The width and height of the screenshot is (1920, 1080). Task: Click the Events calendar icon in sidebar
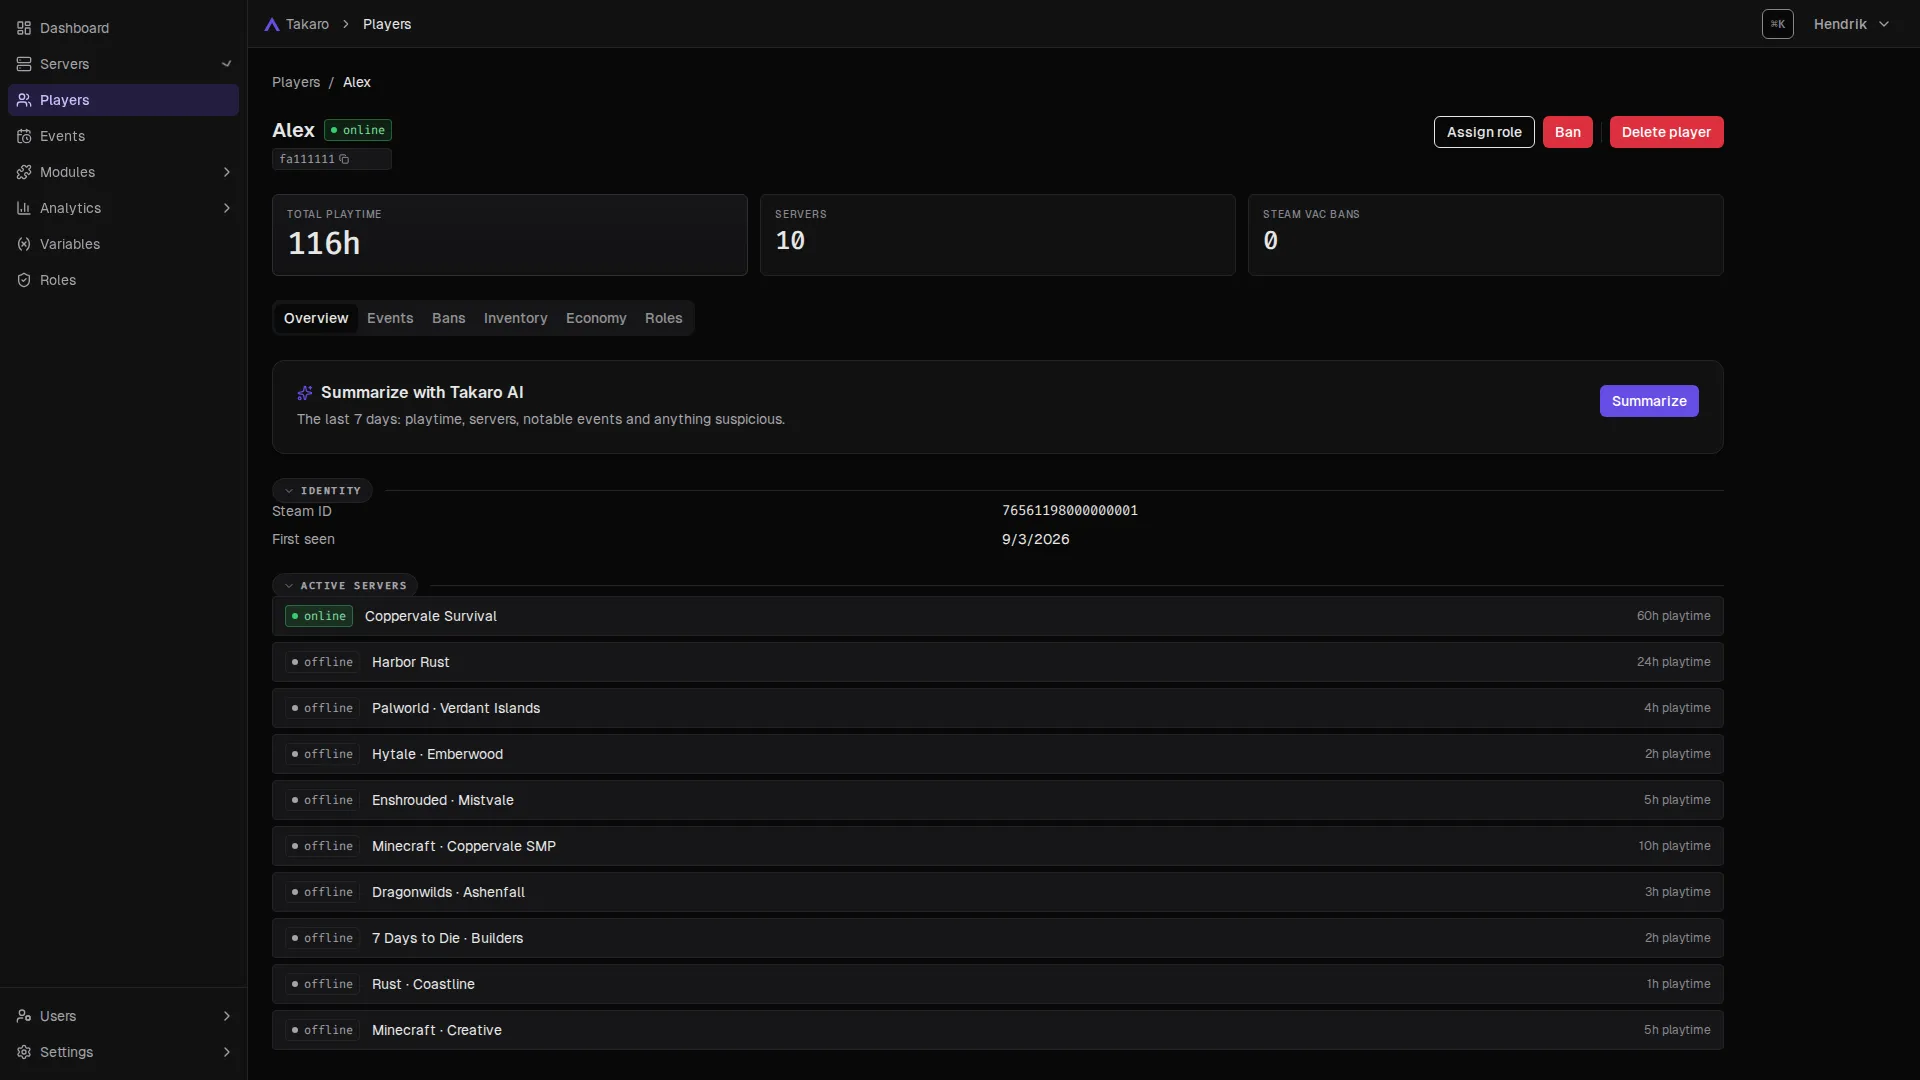click(24, 136)
